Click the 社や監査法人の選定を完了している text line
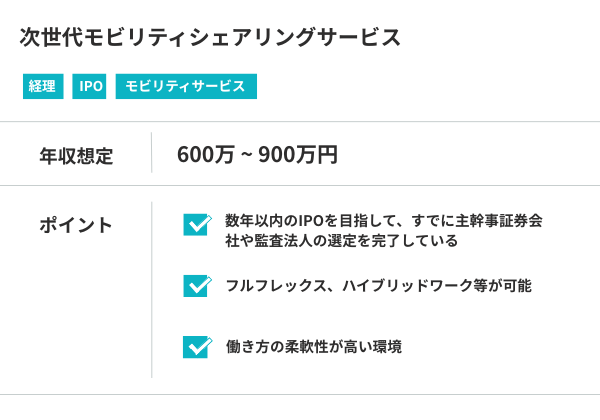Viewport: 600px width, 420px height. [x=341, y=241]
